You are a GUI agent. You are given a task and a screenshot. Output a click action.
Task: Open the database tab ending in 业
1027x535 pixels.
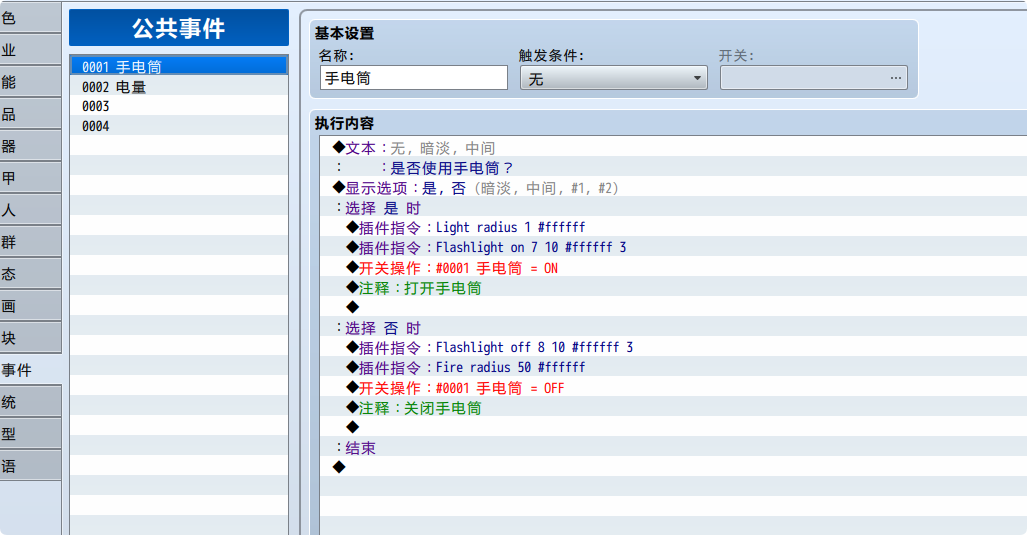point(30,50)
